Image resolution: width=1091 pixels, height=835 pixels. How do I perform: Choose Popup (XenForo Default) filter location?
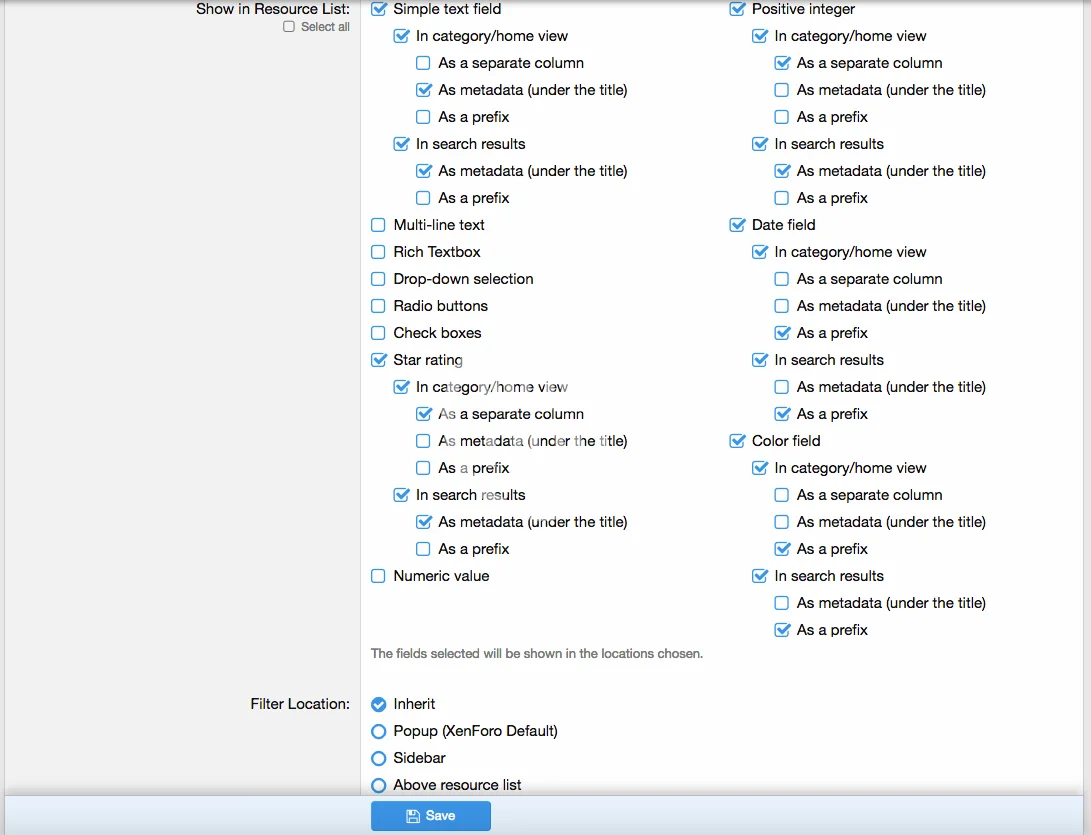tap(378, 731)
